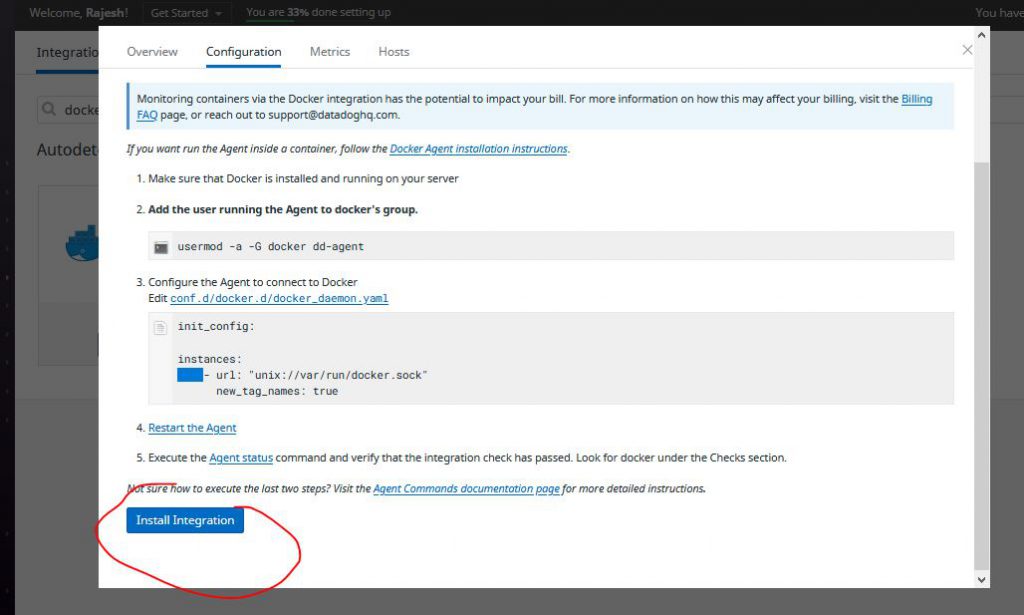Image resolution: width=1024 pixels, height=615 pixels.
Task: Close the integration dialog with X
Action: 967,50
